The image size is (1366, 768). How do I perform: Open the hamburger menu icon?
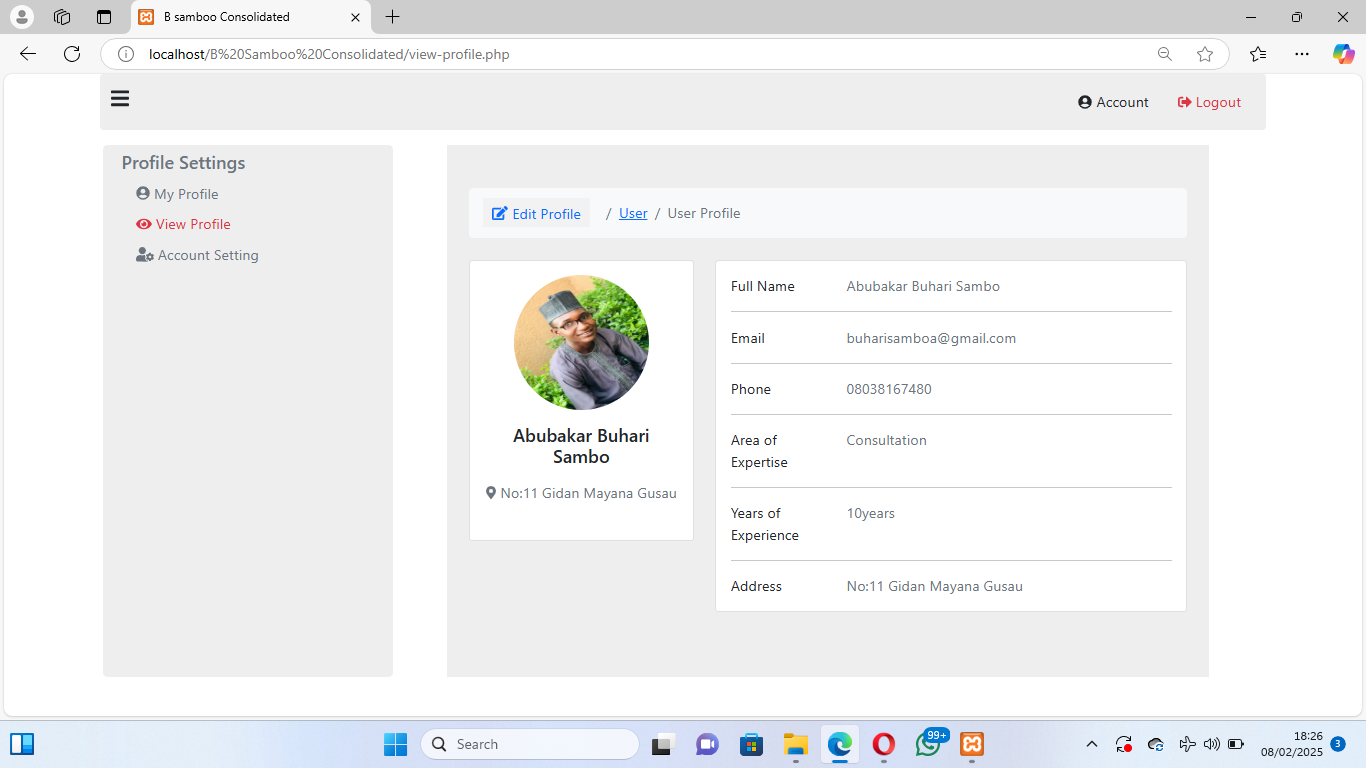click(120, 98)
